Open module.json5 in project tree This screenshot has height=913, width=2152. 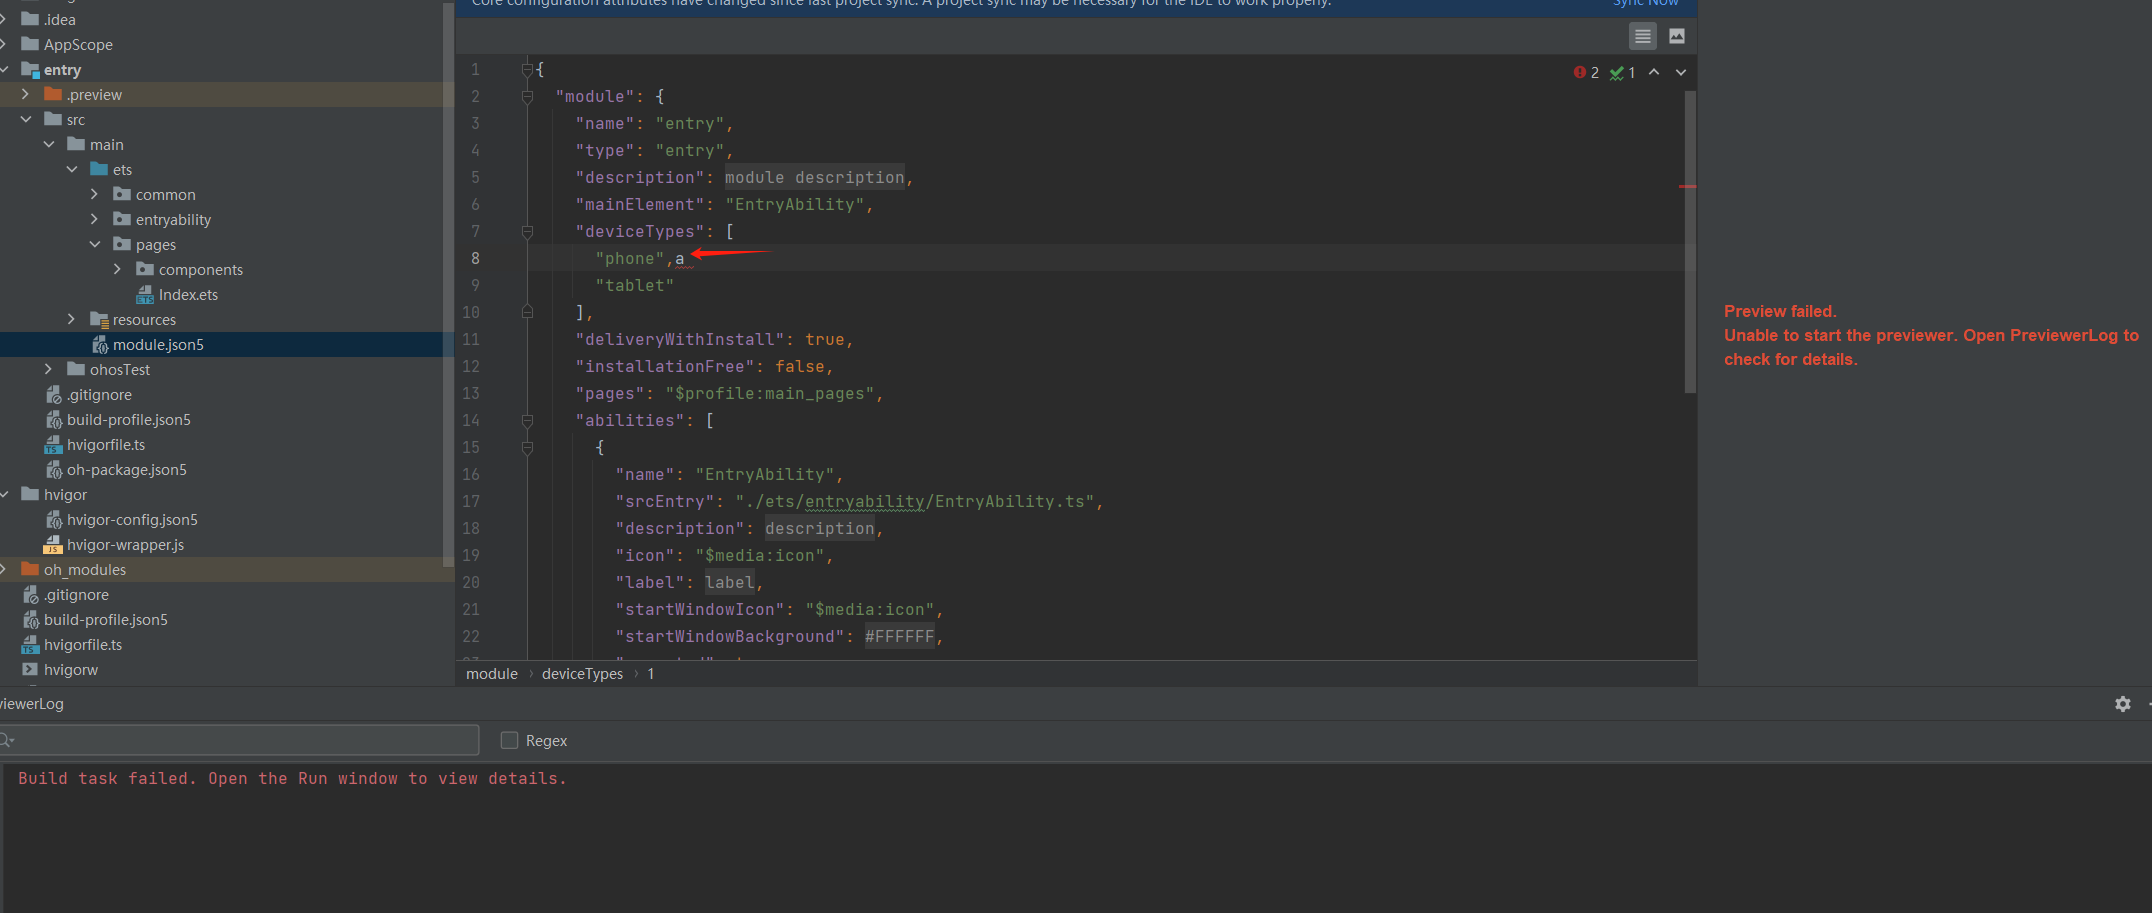click(x=158, y=345)
